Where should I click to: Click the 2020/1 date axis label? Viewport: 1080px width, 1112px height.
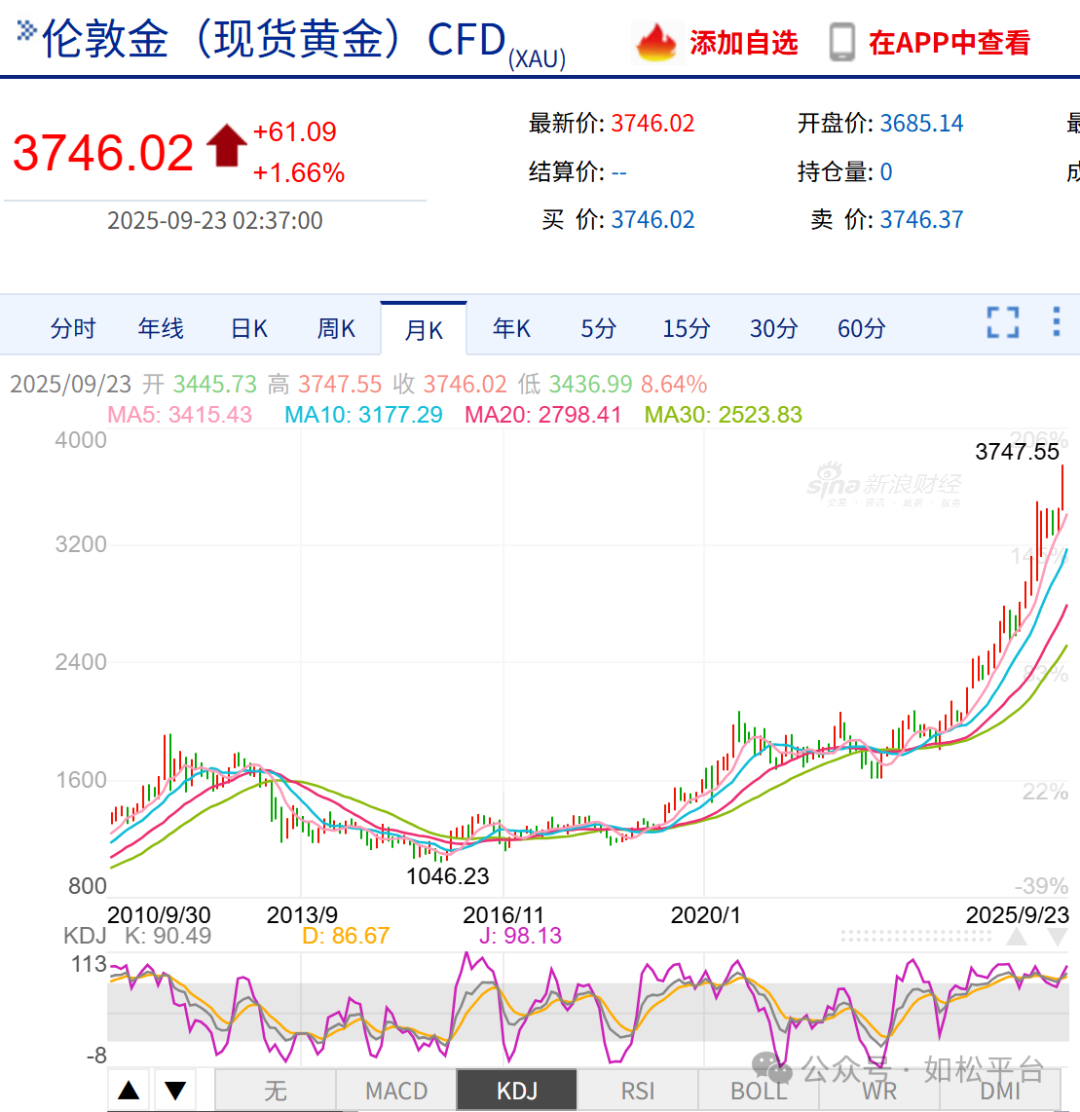[706, 915]
